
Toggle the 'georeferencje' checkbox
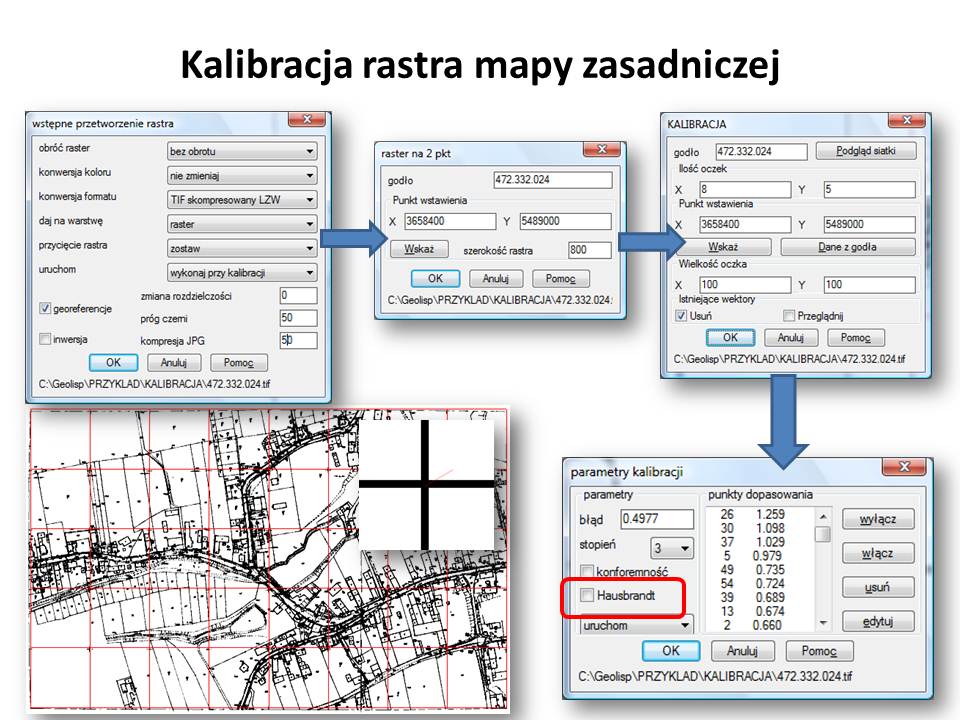(x=45, y=309)
